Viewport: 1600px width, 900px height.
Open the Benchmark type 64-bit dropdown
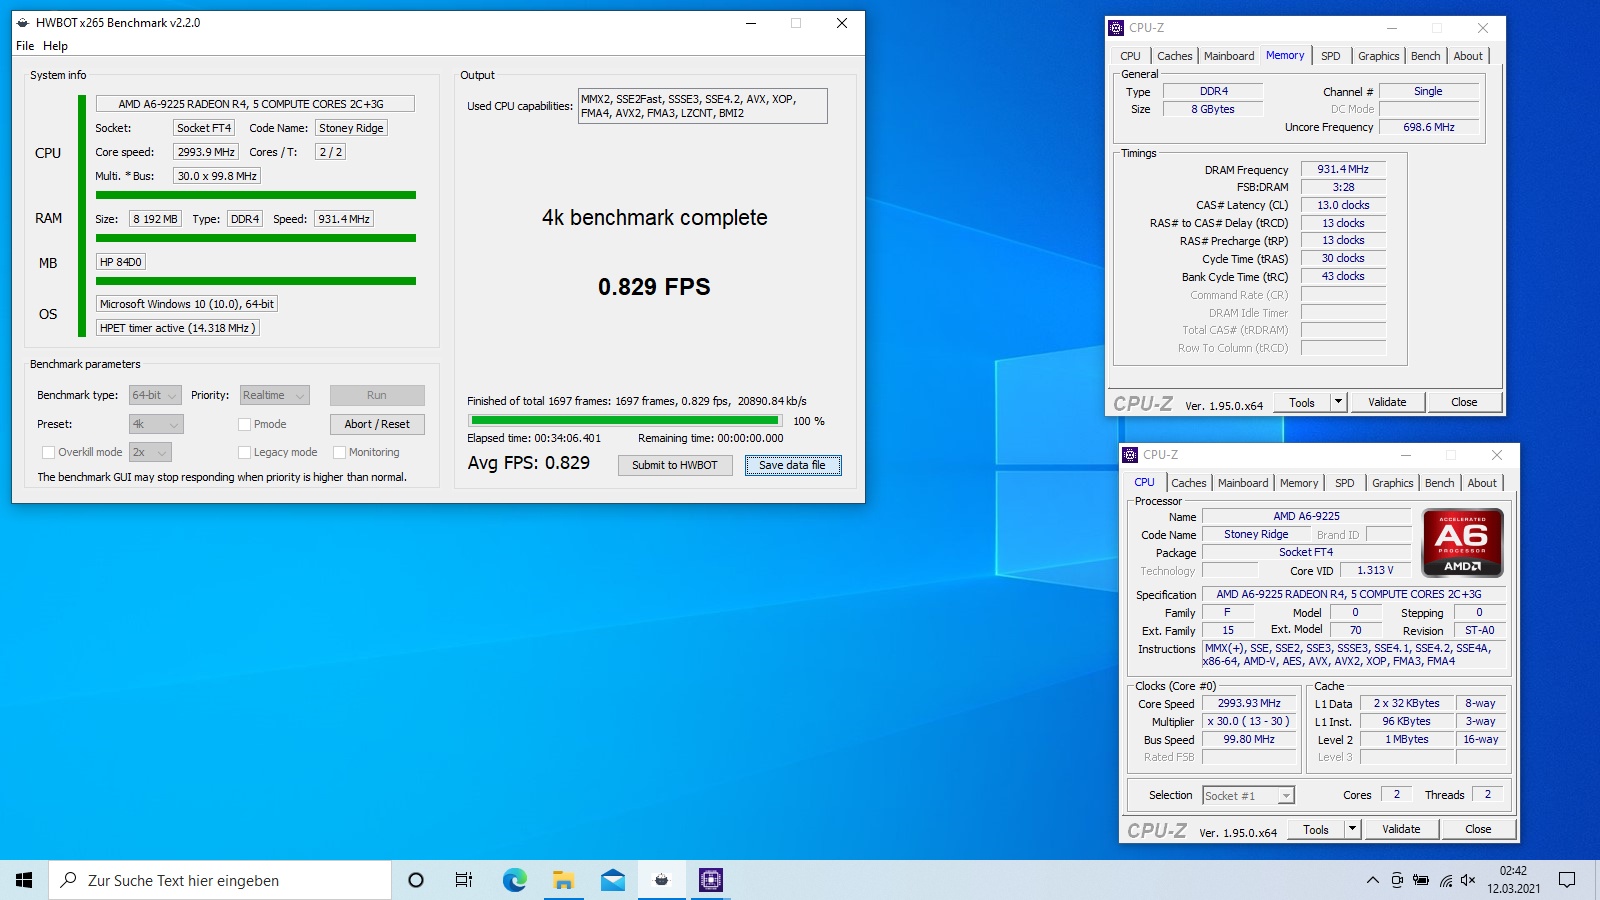[155, 395]
